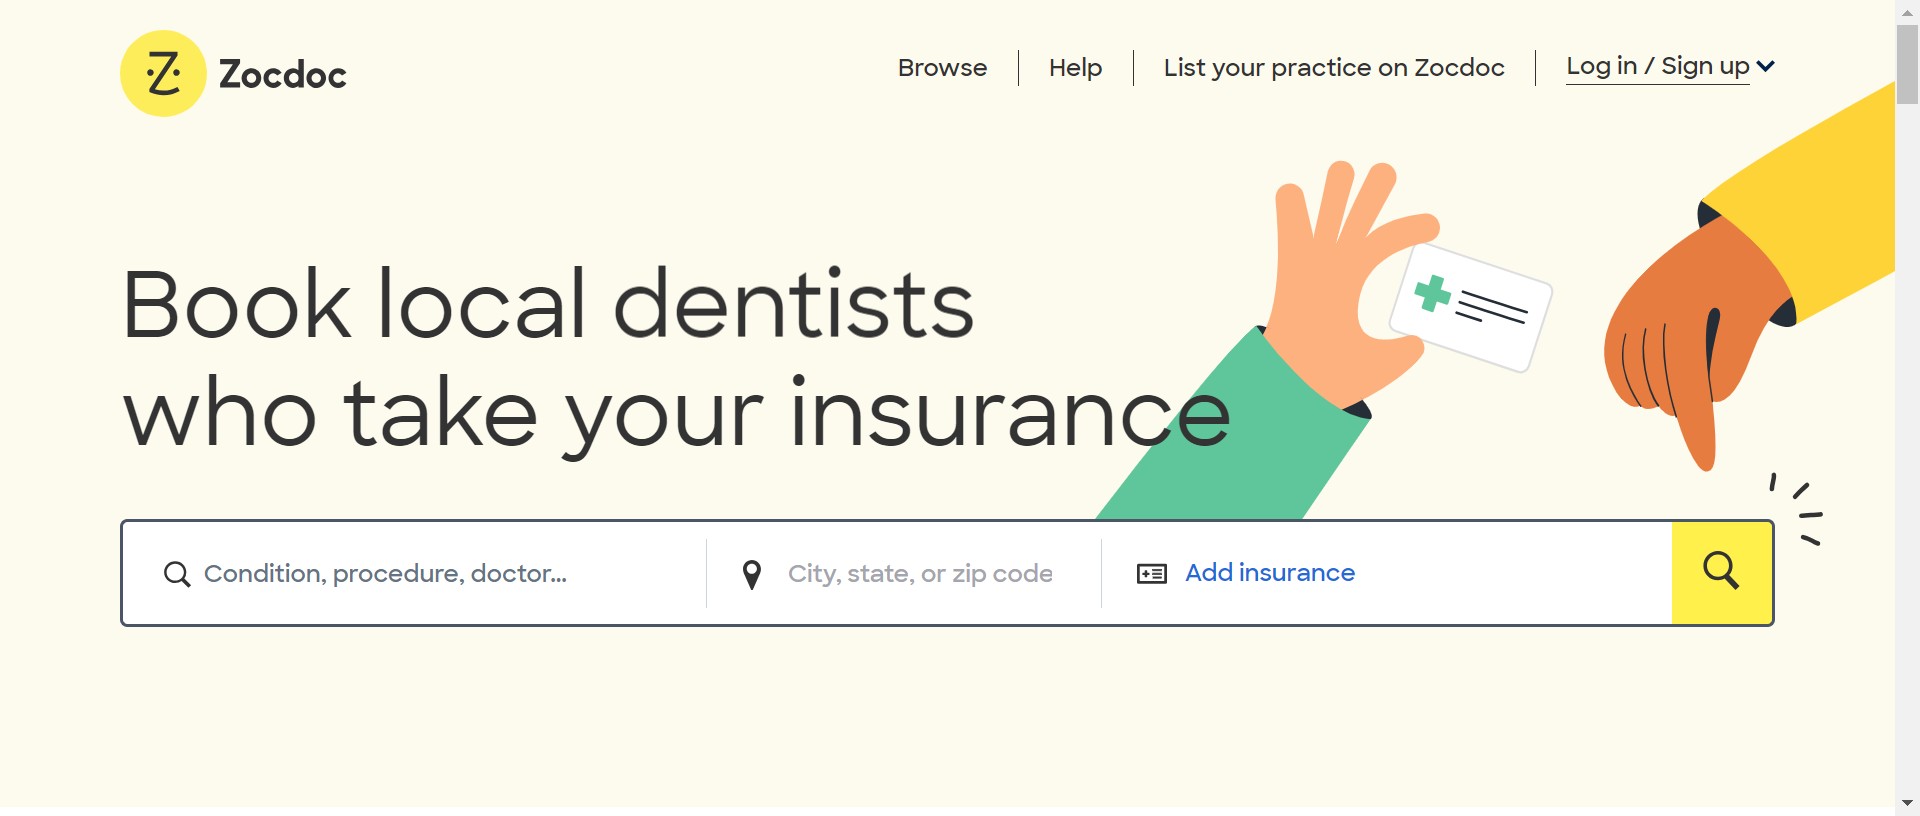The width and height of the screenshot is (1920, 816).
Task: Expand the Log in / Sign up chevron
Action: 1766,66
